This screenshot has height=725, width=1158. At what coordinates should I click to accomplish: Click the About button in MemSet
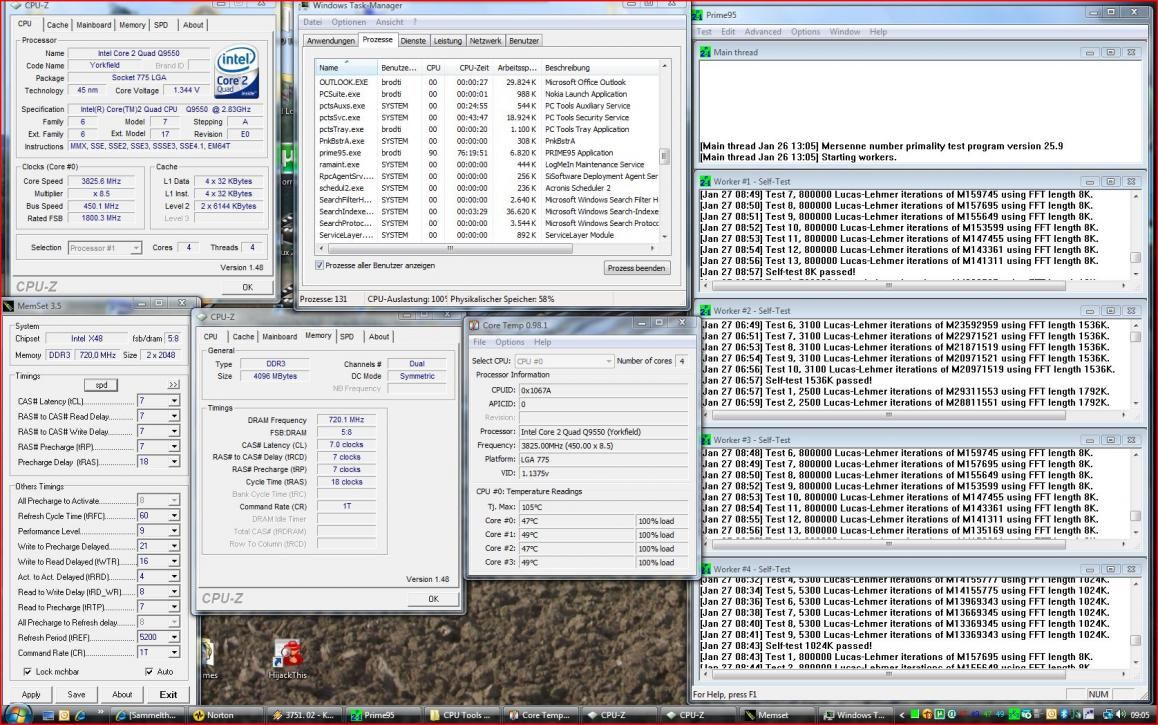click(x=122, y=695)
